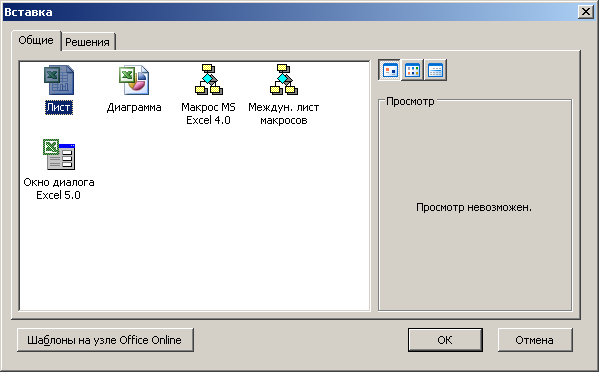Switch to list view mode
599x372 pixels.
click(x=412, y=70)
